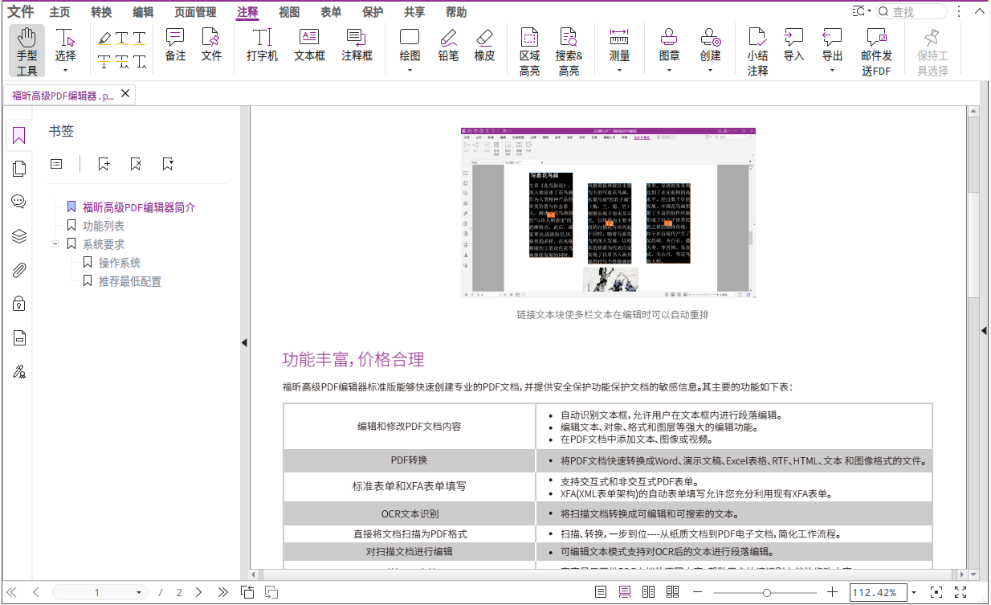991x605 pixels.
Task: Click the 小结注释 summarize comments icon
Action: pyautogui.click(x=757, y=47)
